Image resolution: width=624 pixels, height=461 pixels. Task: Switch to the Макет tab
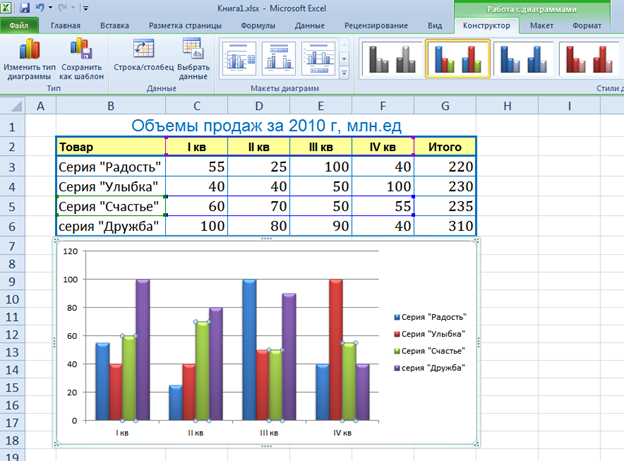(x=543, y=25)
